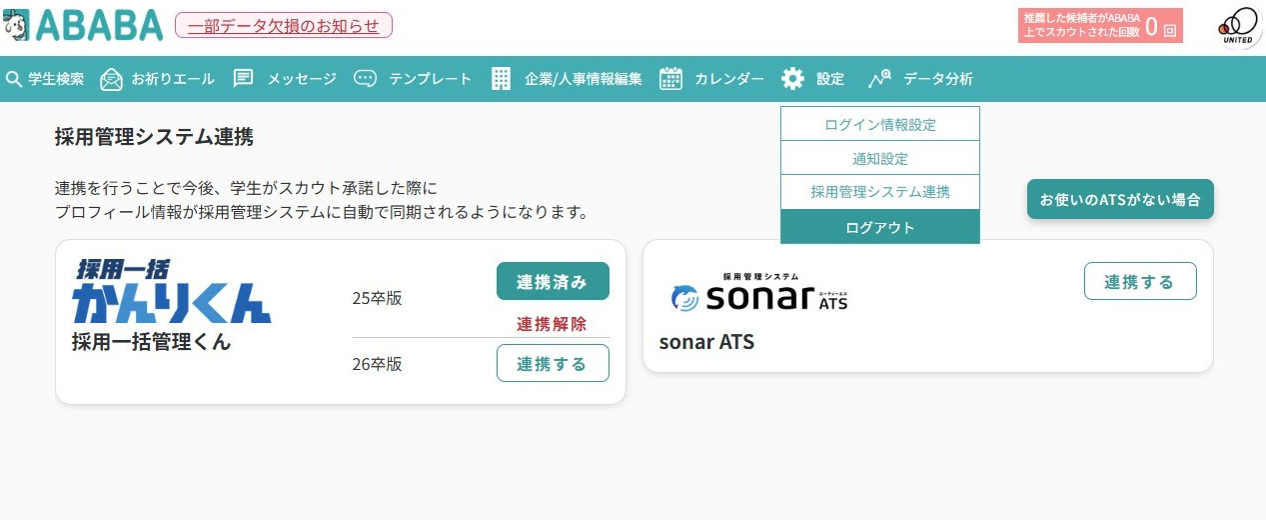
Task: Click the UNITED company avatar icon
Action: (x=1239, y=25)
